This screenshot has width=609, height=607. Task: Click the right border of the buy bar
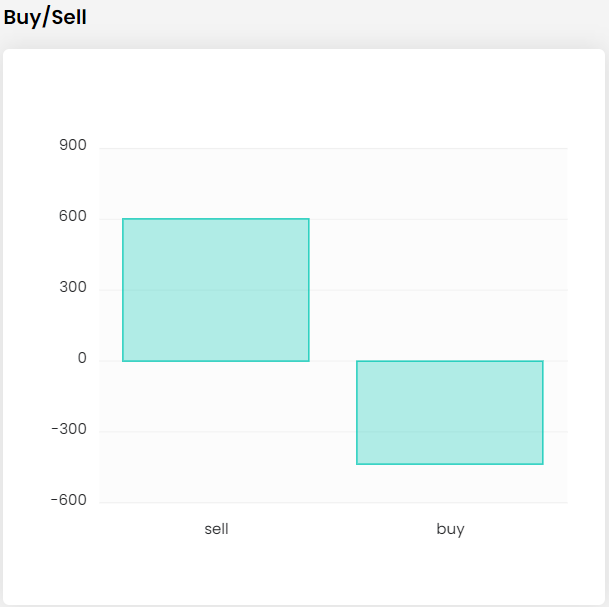543,412
